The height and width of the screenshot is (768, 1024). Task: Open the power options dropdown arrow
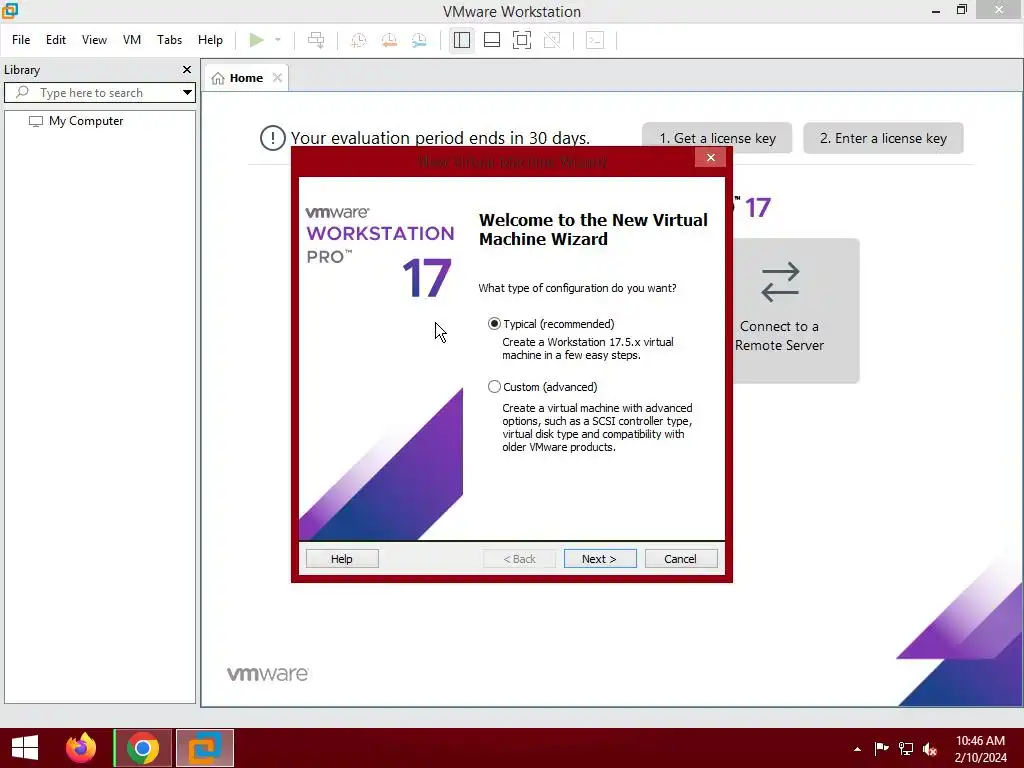[278, 40]
